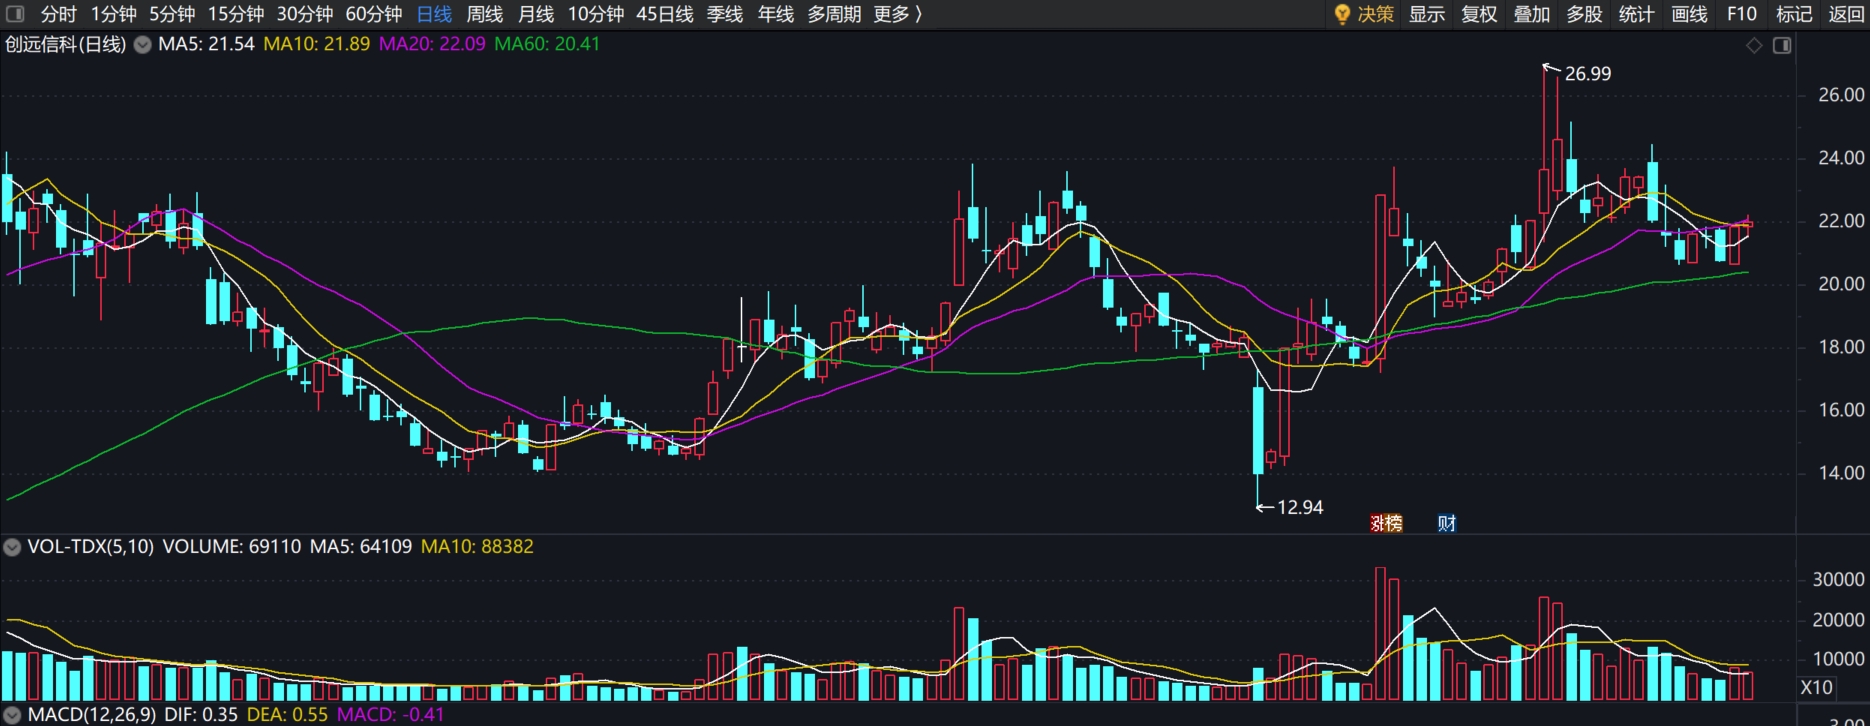Screen dimensions: 1870x726
Task: Switch to 1分钟 period
Action: pos(113,14)
